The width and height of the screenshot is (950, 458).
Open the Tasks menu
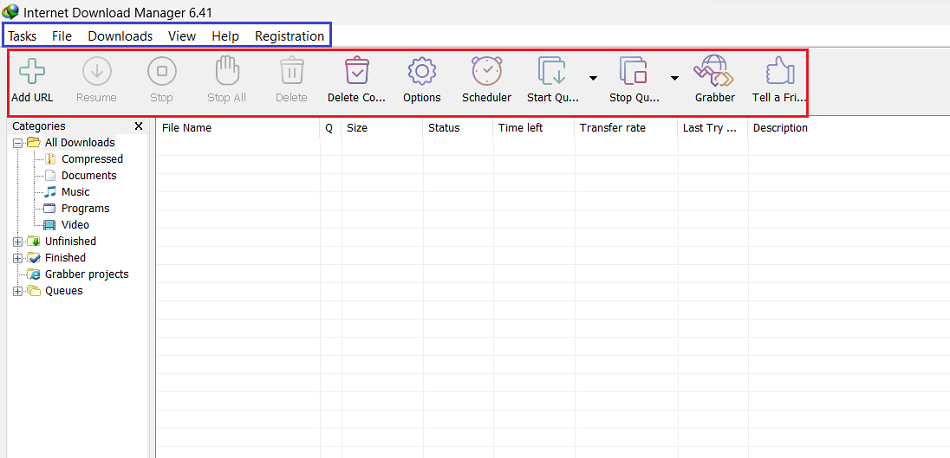[22, 36]
